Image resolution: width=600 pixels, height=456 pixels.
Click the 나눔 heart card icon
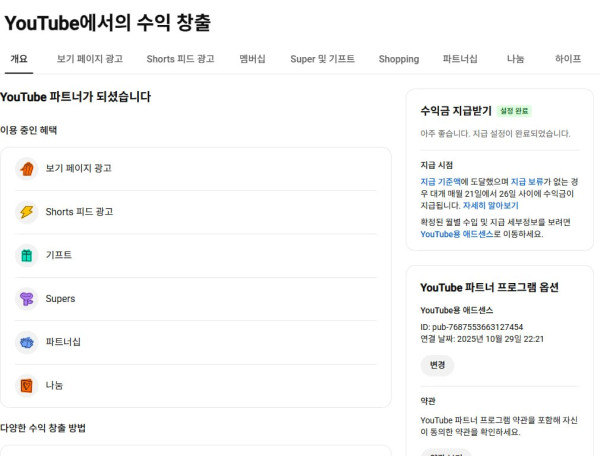(26, 386)
